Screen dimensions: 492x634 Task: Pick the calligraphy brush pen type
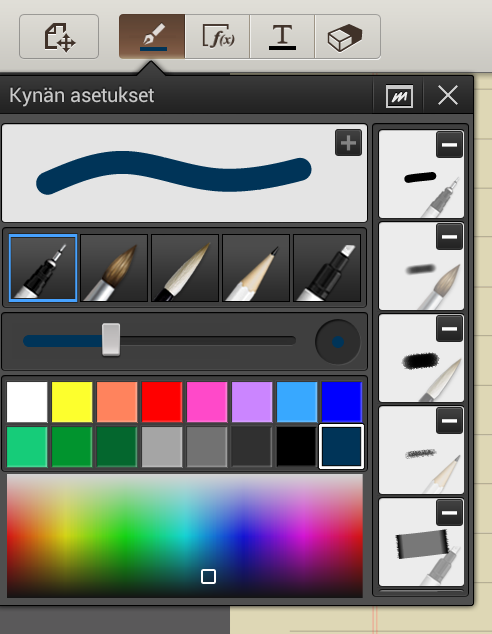(185, 268)
